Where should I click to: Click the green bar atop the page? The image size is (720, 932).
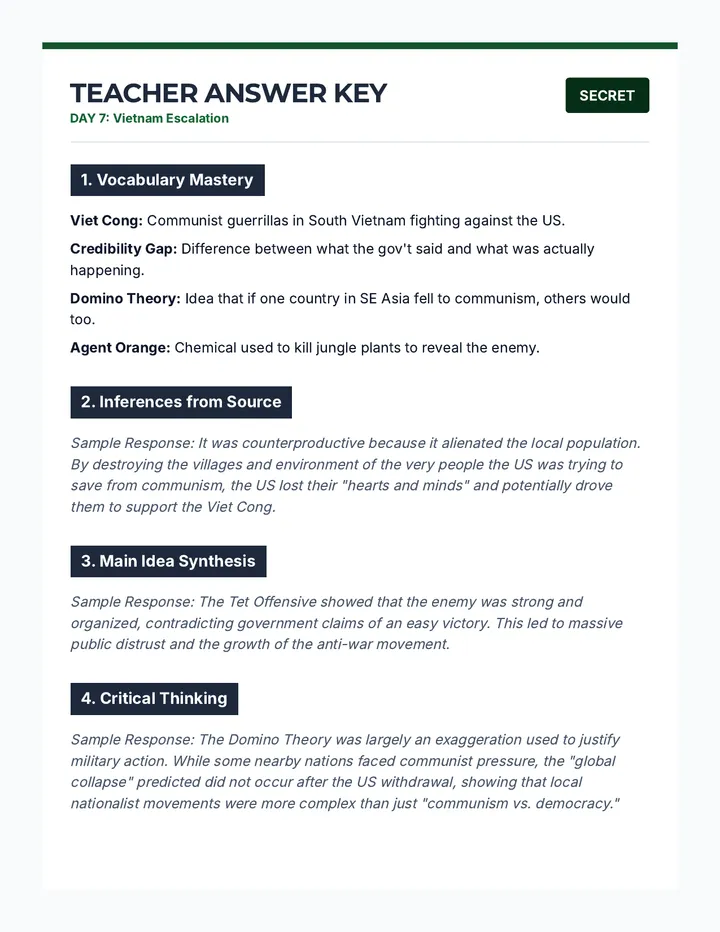360,46
